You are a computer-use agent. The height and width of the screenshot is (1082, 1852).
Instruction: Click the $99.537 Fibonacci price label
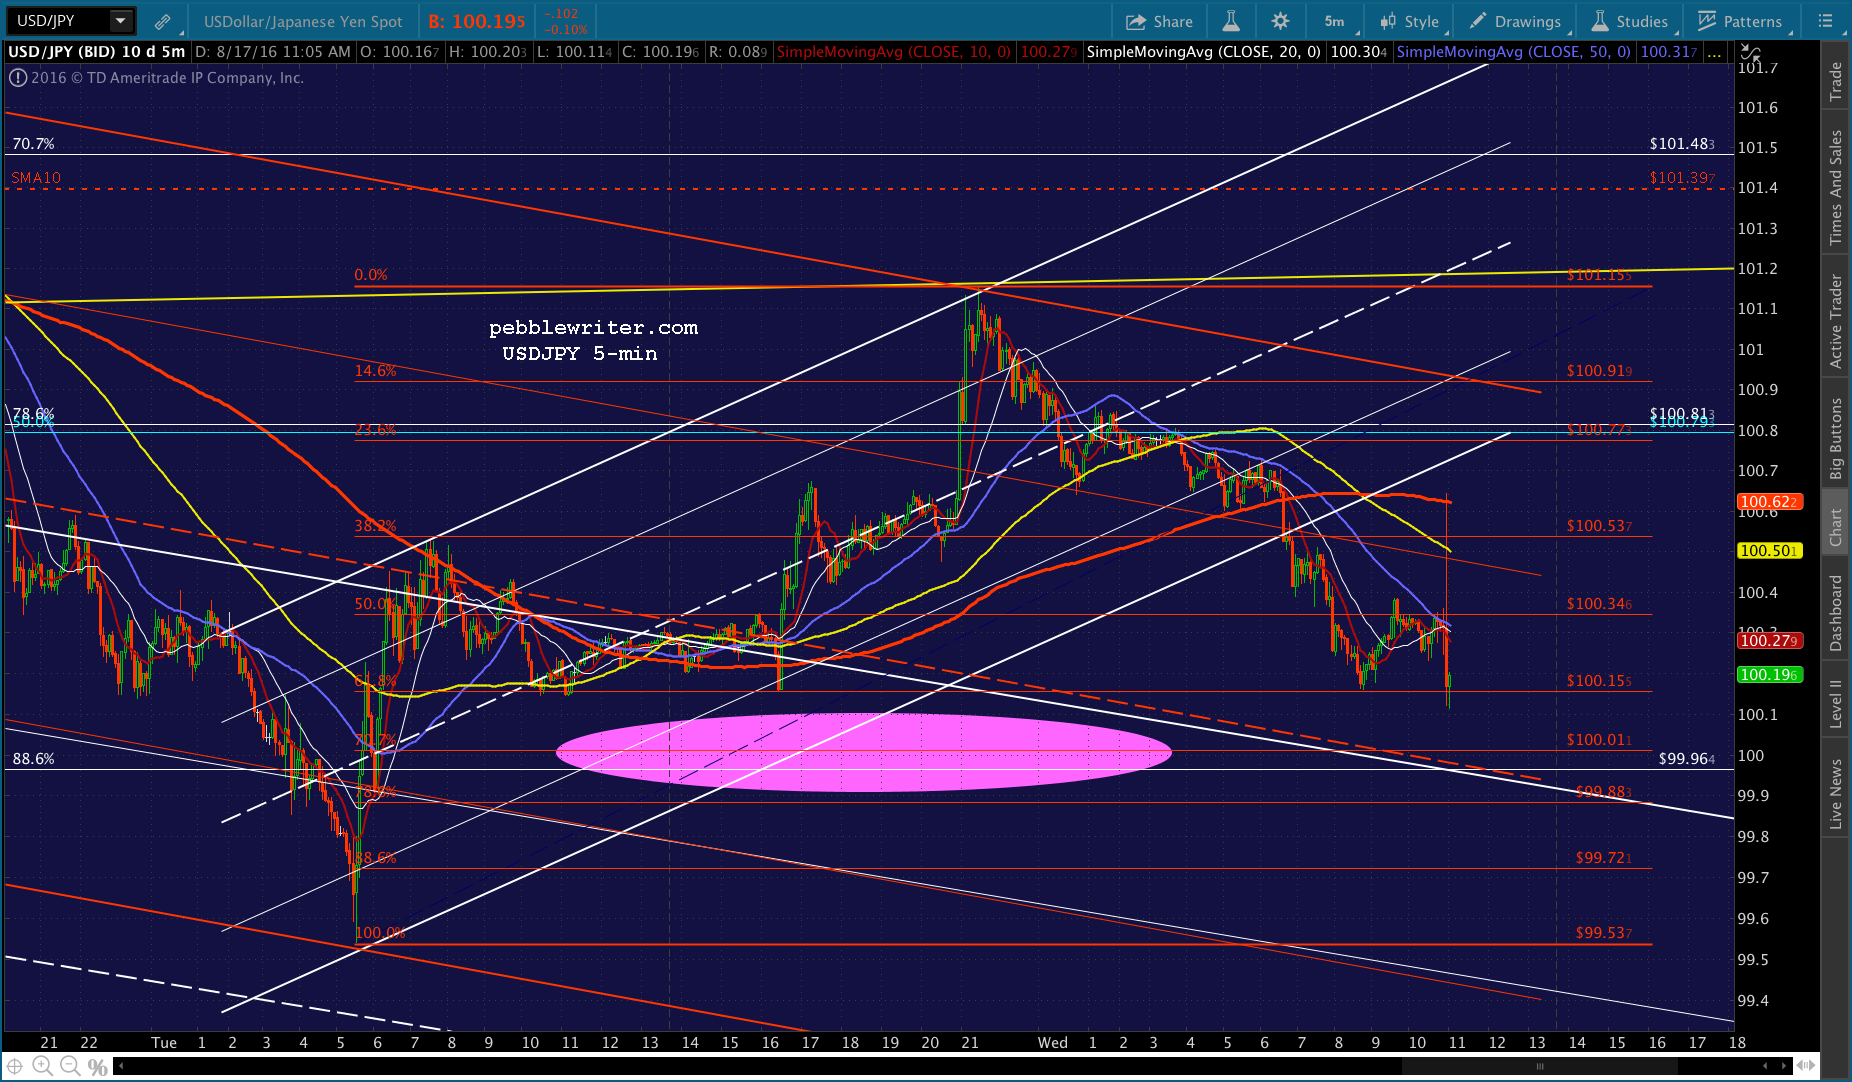click(x=1603, y=933)
